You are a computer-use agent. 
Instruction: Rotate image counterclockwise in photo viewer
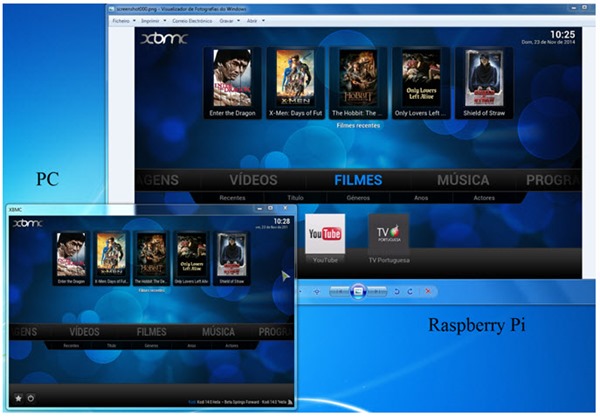(x=397, y=292)
